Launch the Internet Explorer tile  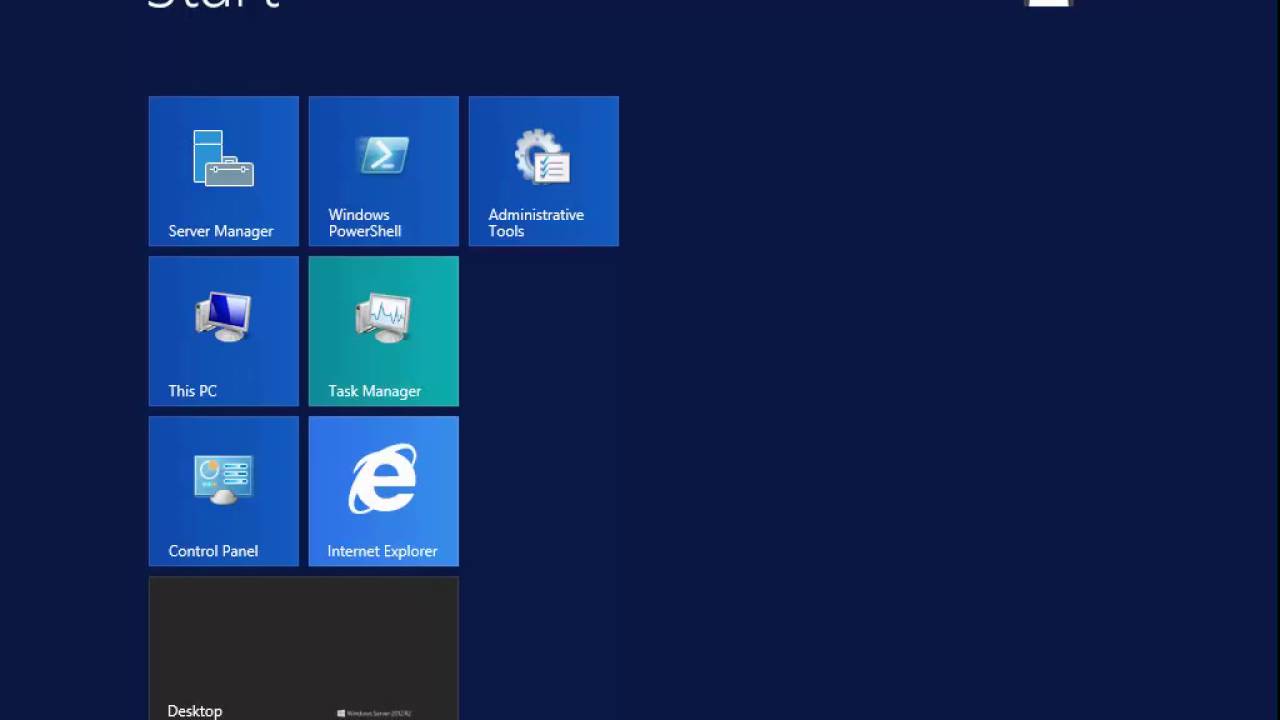pyautogui.click(x=384, y=491)
